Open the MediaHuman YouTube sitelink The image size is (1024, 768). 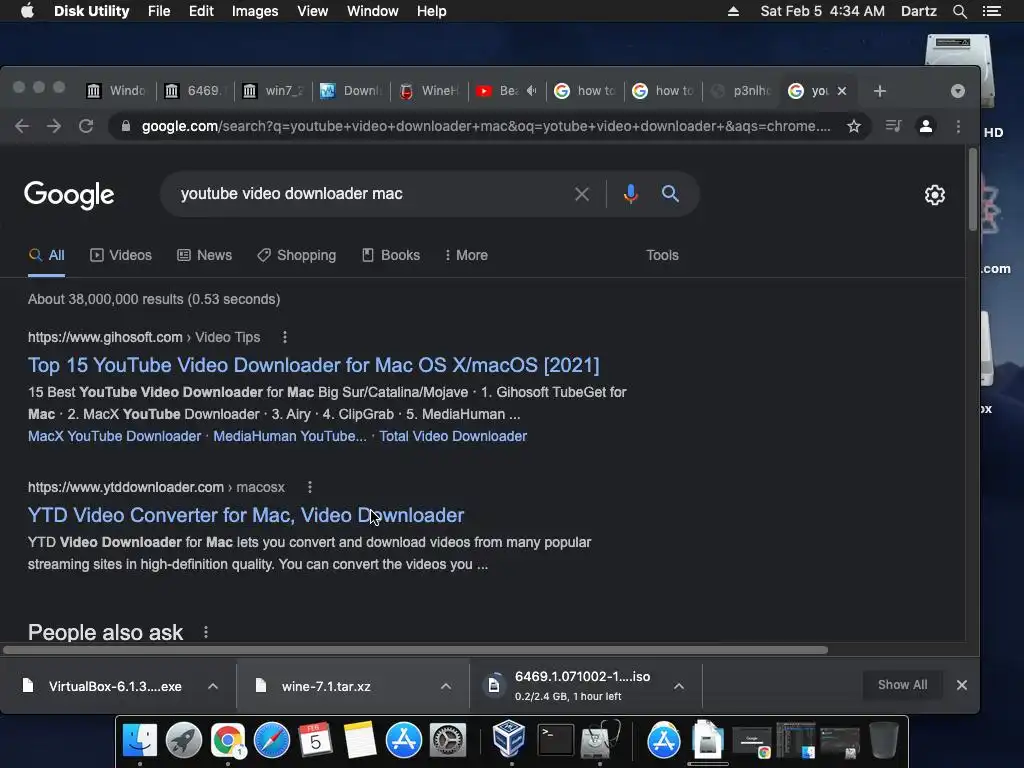(290, 436)
